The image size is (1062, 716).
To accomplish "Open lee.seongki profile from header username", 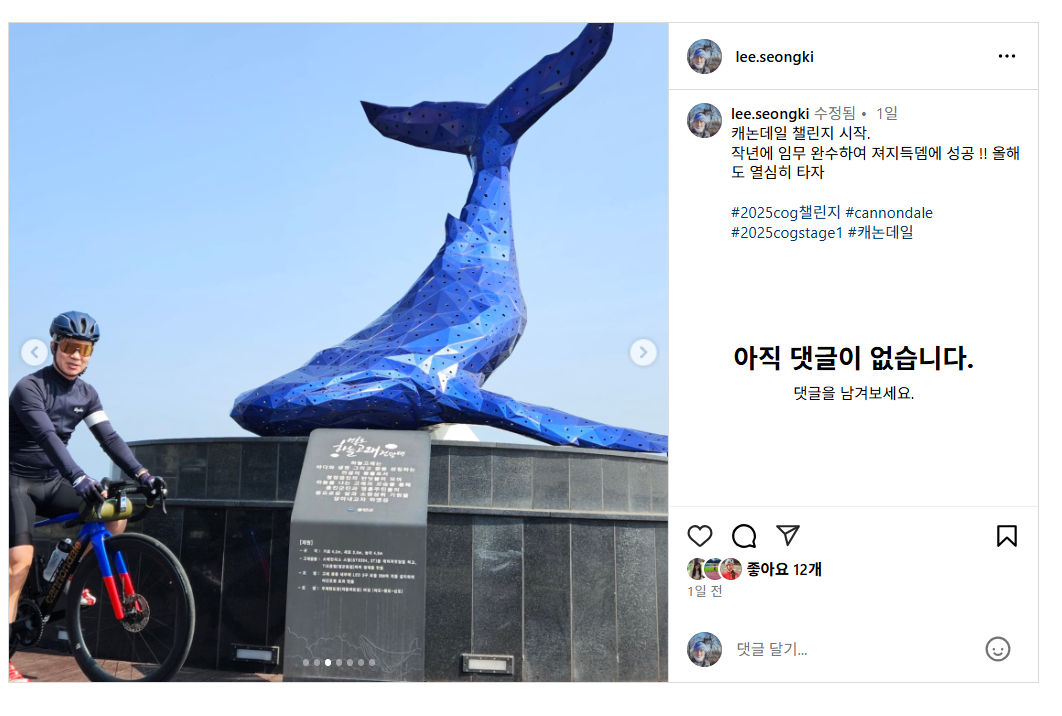I will [774, 57].
